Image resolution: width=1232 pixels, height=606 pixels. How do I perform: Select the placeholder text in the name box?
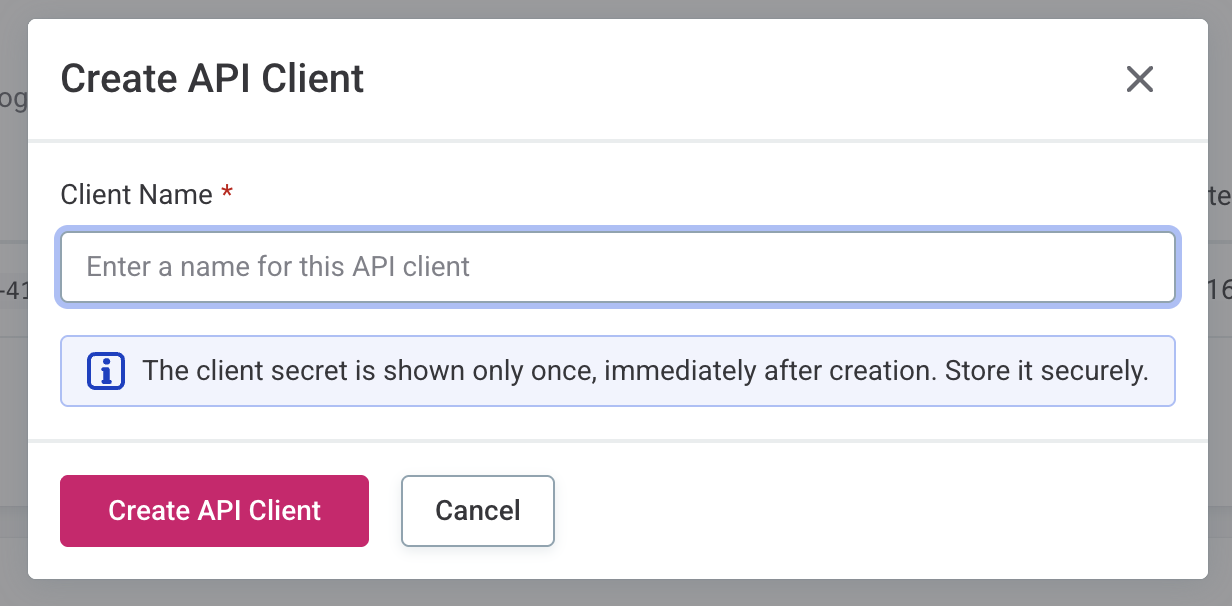click(x=278, y=267)
